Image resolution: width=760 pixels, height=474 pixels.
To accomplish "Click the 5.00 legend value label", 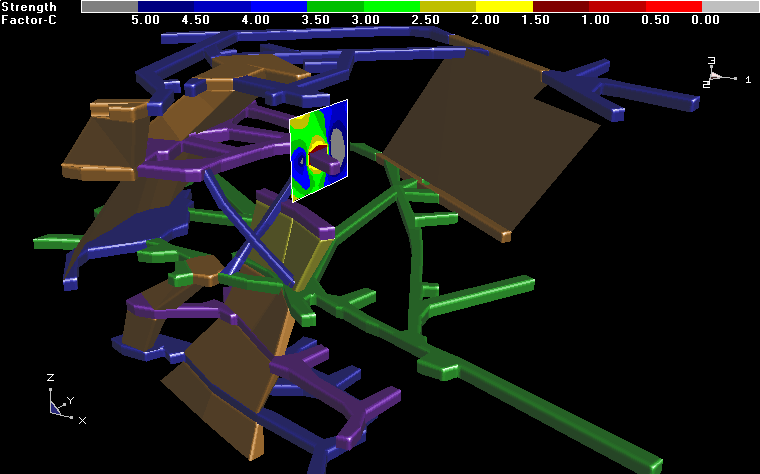I will click(145, 19).
